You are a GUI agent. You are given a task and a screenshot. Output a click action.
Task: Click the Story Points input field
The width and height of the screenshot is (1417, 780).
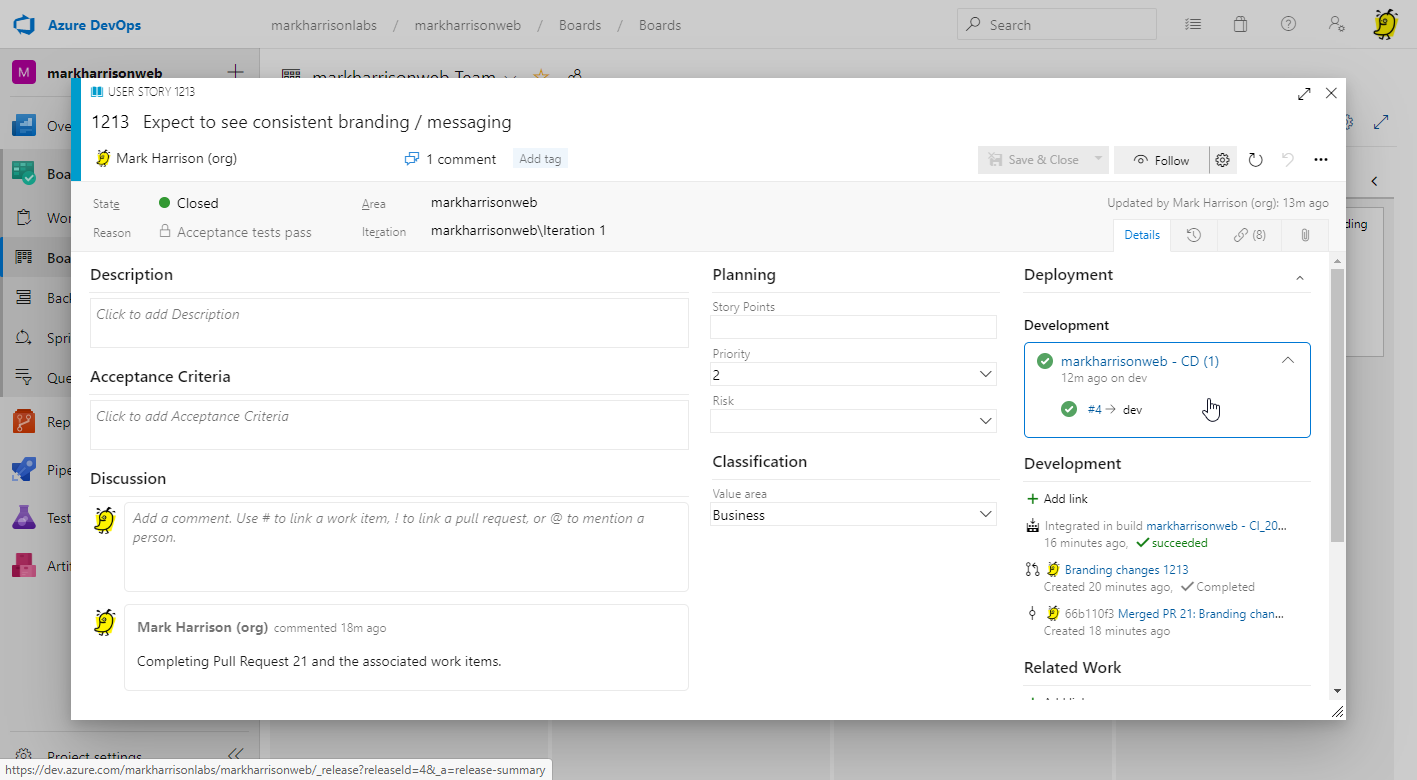pos(853,327)
